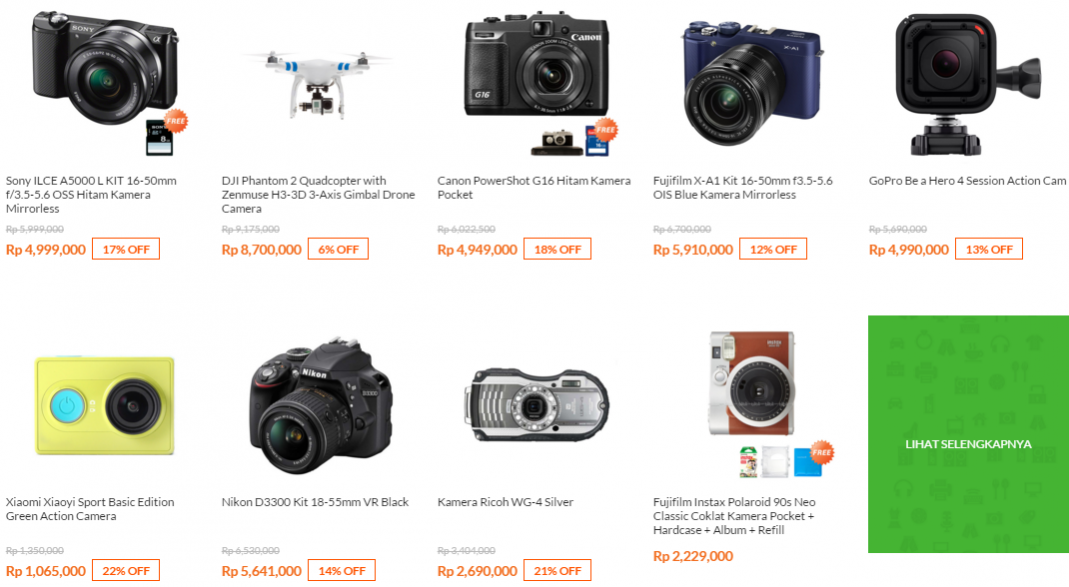Image resolution: width=1069 pixels, height=587 pixels.
Task: Click the 22% OFF badge on Xiaomi
Action: [x=126, y=571]
